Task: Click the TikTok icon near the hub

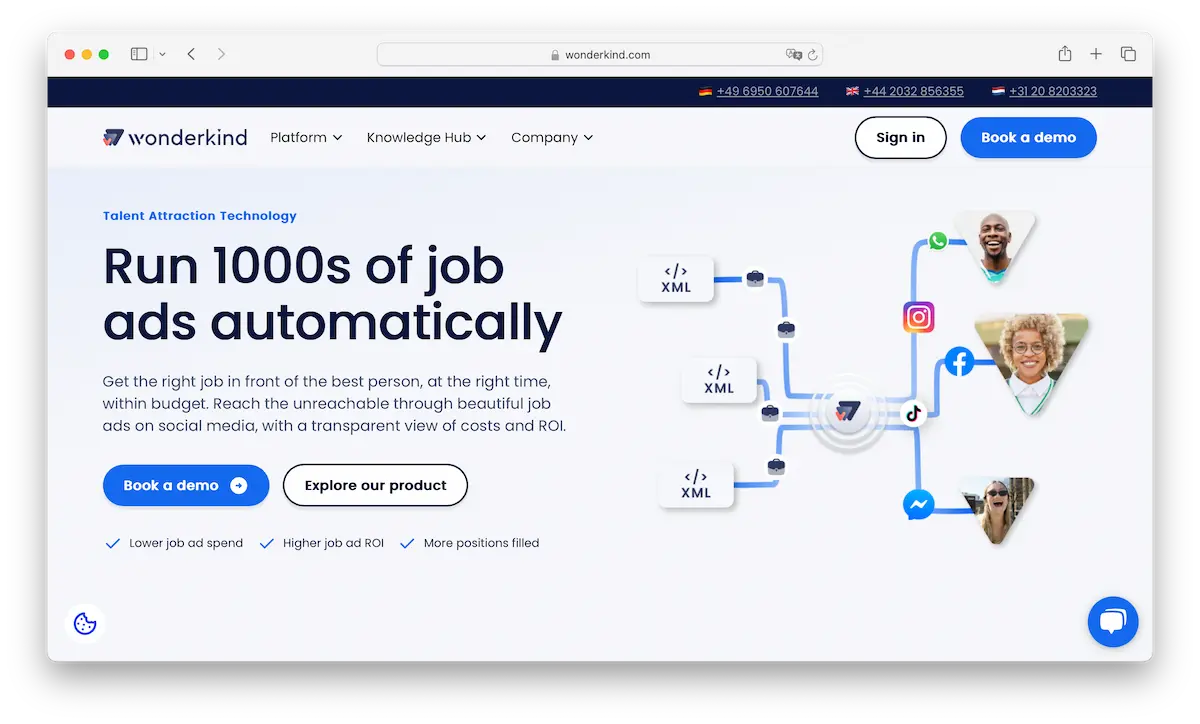Action: (914, 412)
